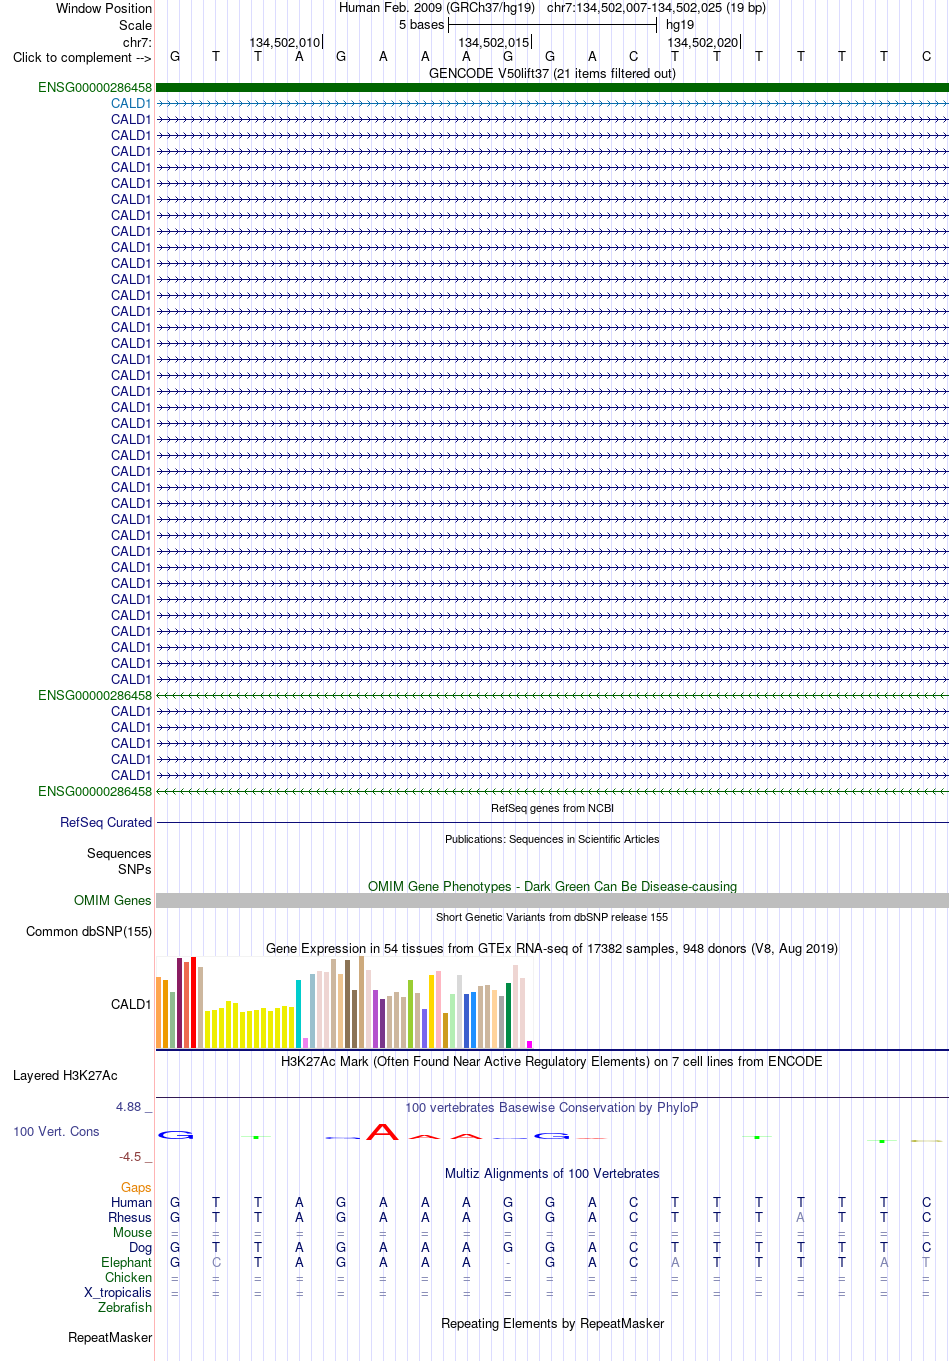Click the '5 bases' scale label
This screenshot has width=950, height=1361.
click(x=421, y=25)
